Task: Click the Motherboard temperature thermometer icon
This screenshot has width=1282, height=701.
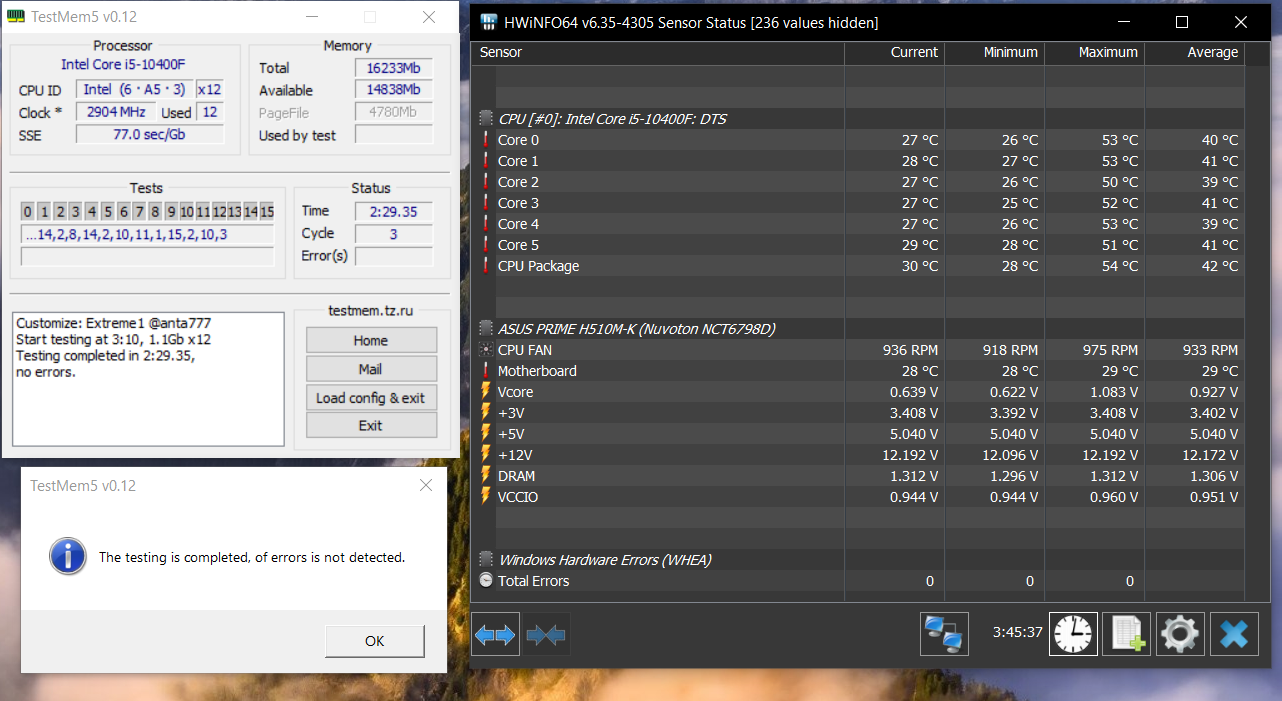Action: coord(486,371)
